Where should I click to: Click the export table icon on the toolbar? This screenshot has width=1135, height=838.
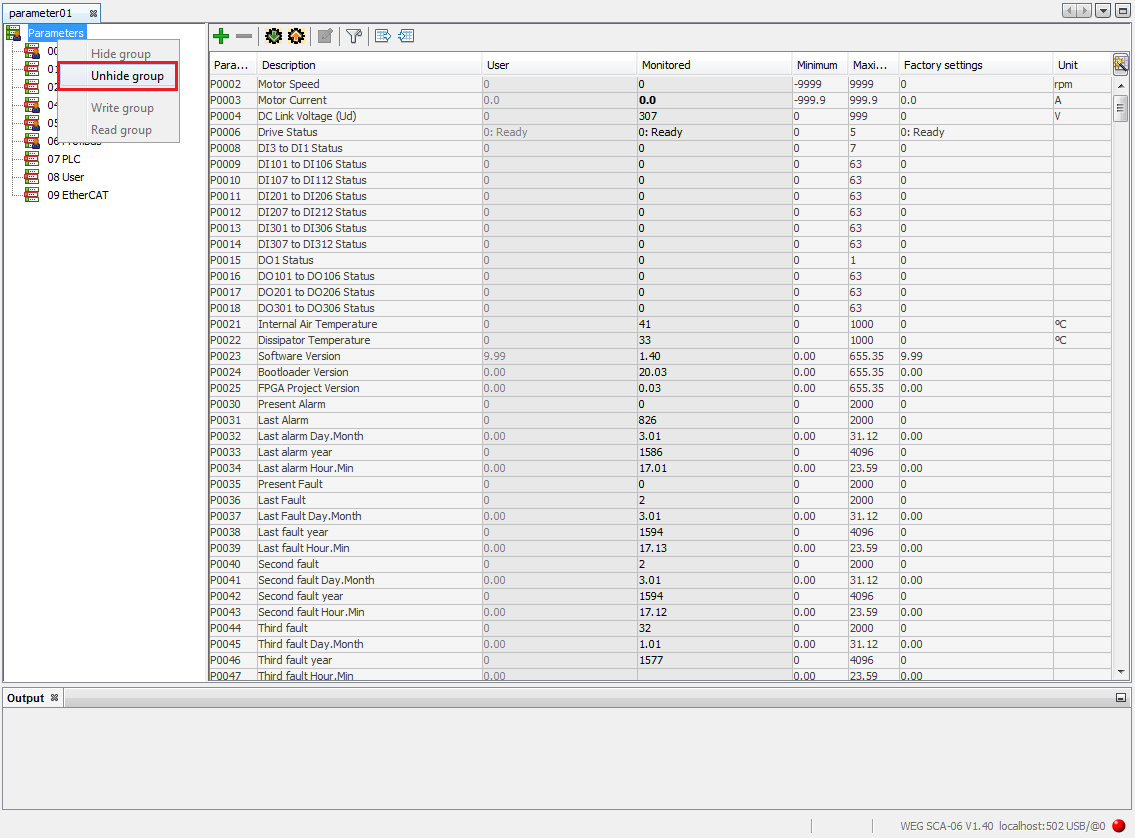[x=382, y=36]
